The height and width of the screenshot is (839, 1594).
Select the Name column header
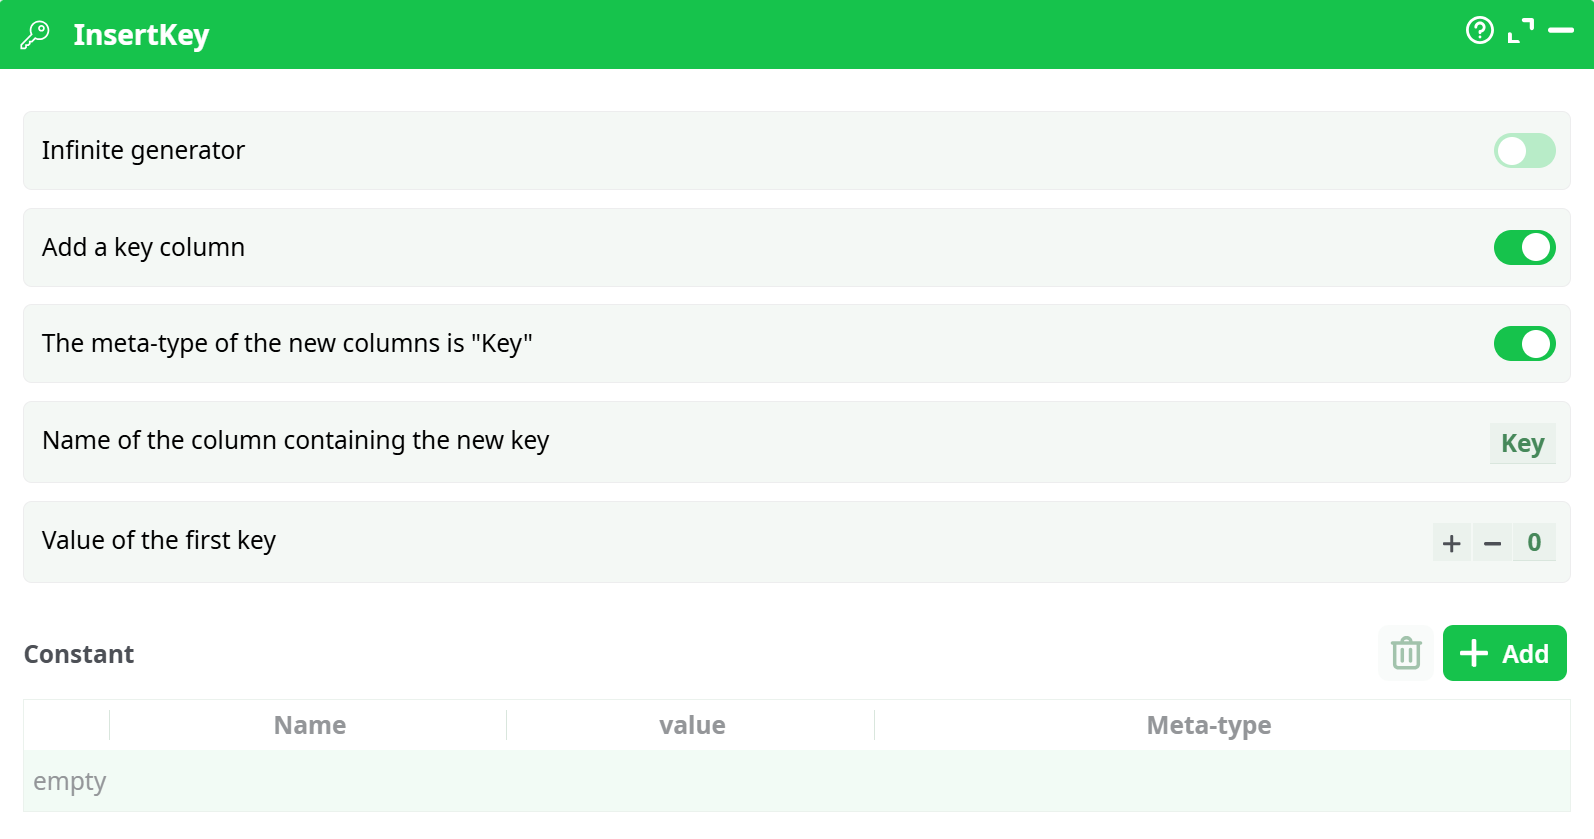pyautogui.click(x=310, y=725)
